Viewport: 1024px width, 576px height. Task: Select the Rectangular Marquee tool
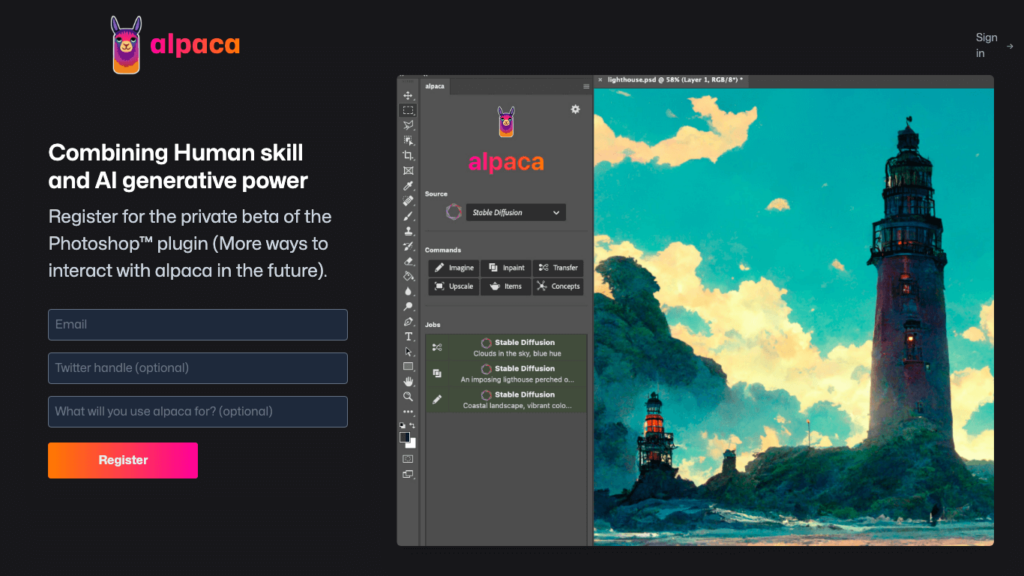pyautogui.click(x=408, y=111)
